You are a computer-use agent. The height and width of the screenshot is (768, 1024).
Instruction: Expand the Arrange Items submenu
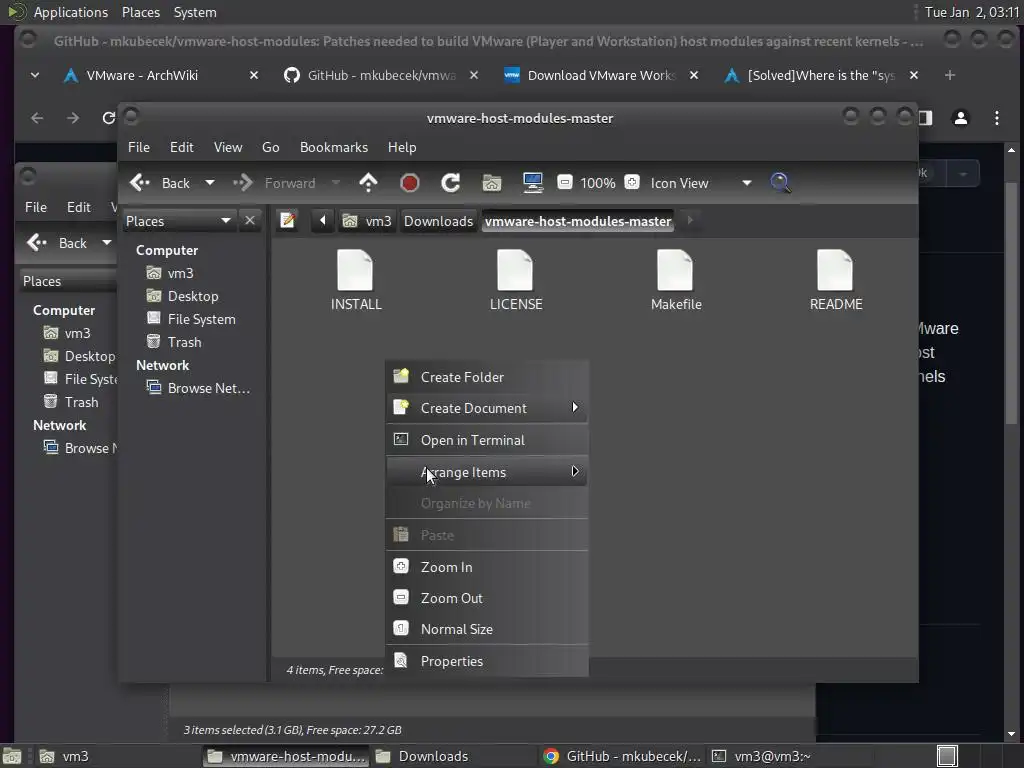(x=487, y=472)
